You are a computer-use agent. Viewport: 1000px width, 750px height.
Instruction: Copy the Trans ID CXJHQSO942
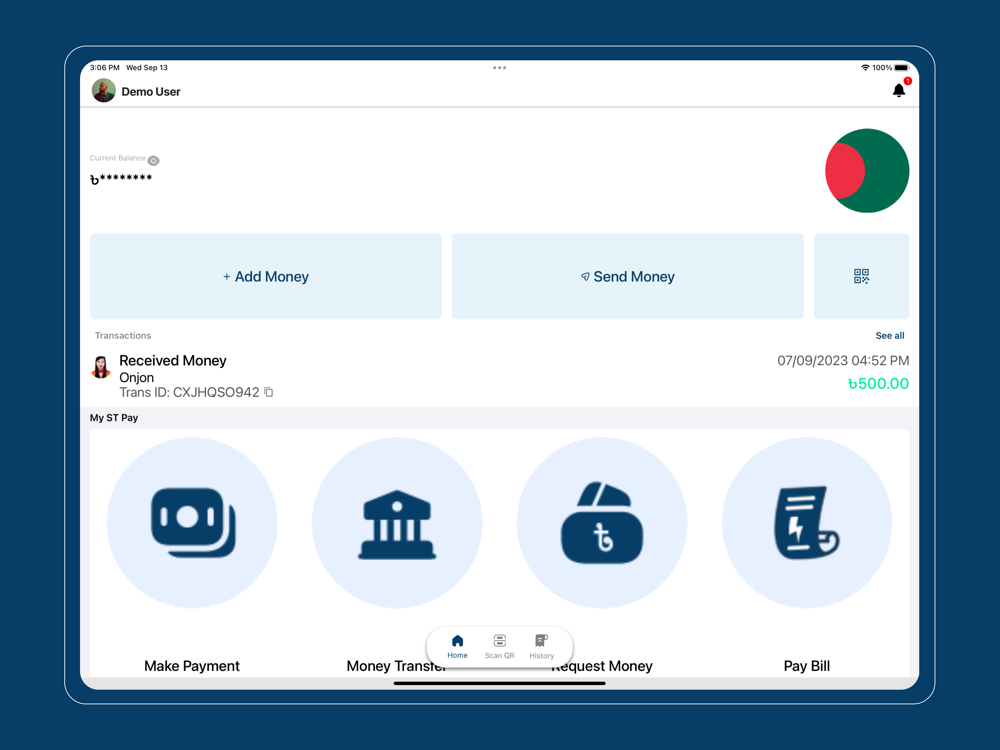(x=269, y=392)
